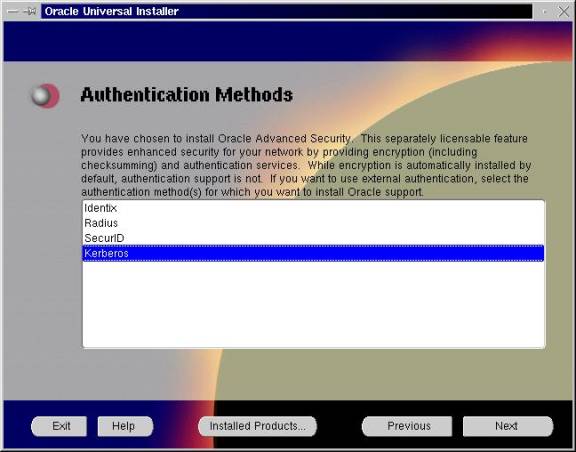Viewport: 576px width, 452px height.
Task: Open the window menu dash icon
Action: coord(12,11)
